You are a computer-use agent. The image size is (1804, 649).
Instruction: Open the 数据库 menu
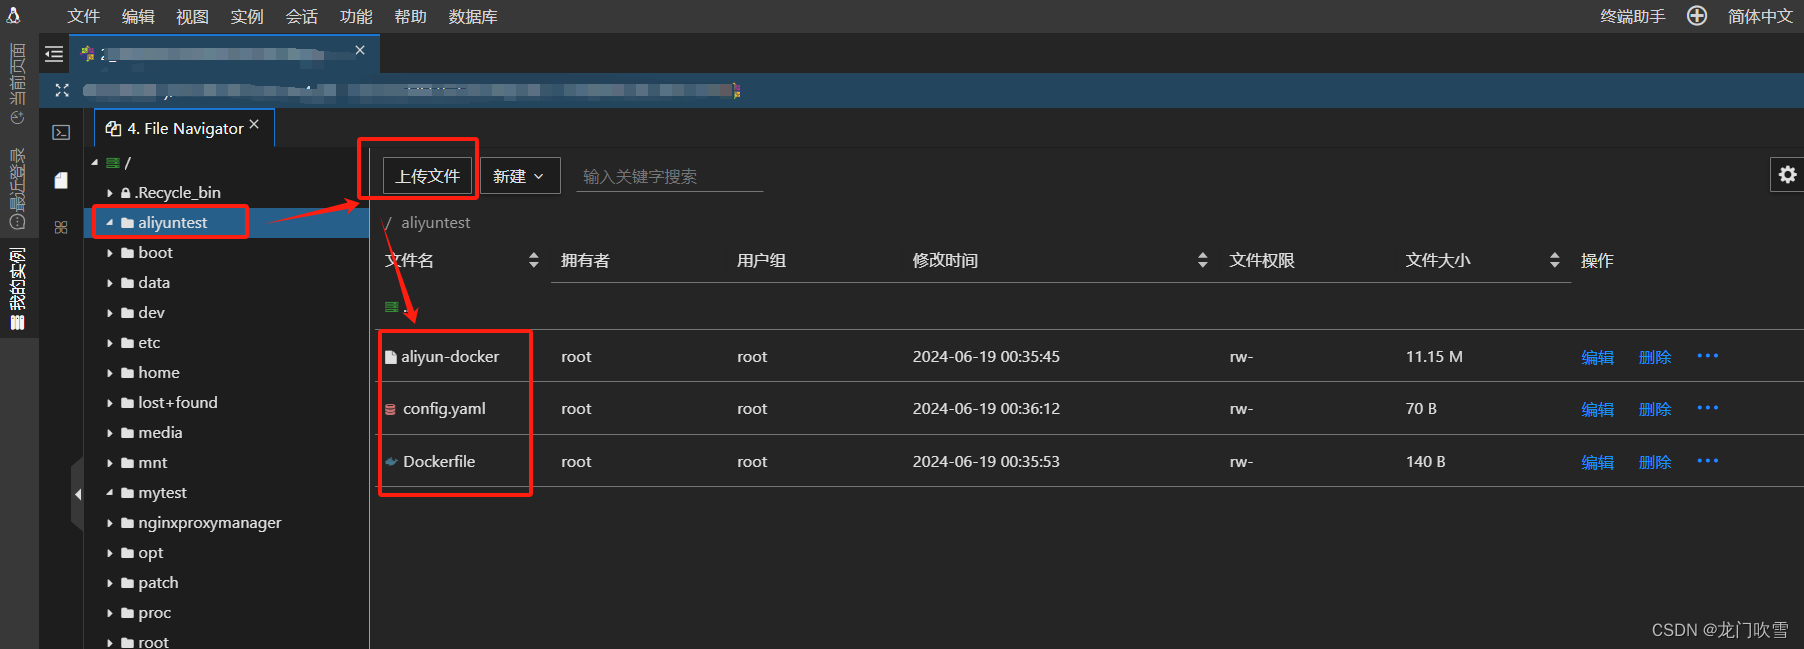point(473,16)
